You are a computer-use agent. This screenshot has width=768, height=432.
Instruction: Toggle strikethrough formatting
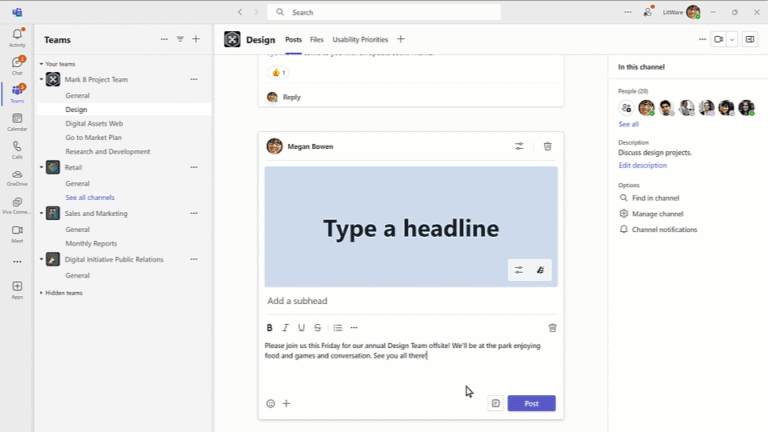[317, 328]
